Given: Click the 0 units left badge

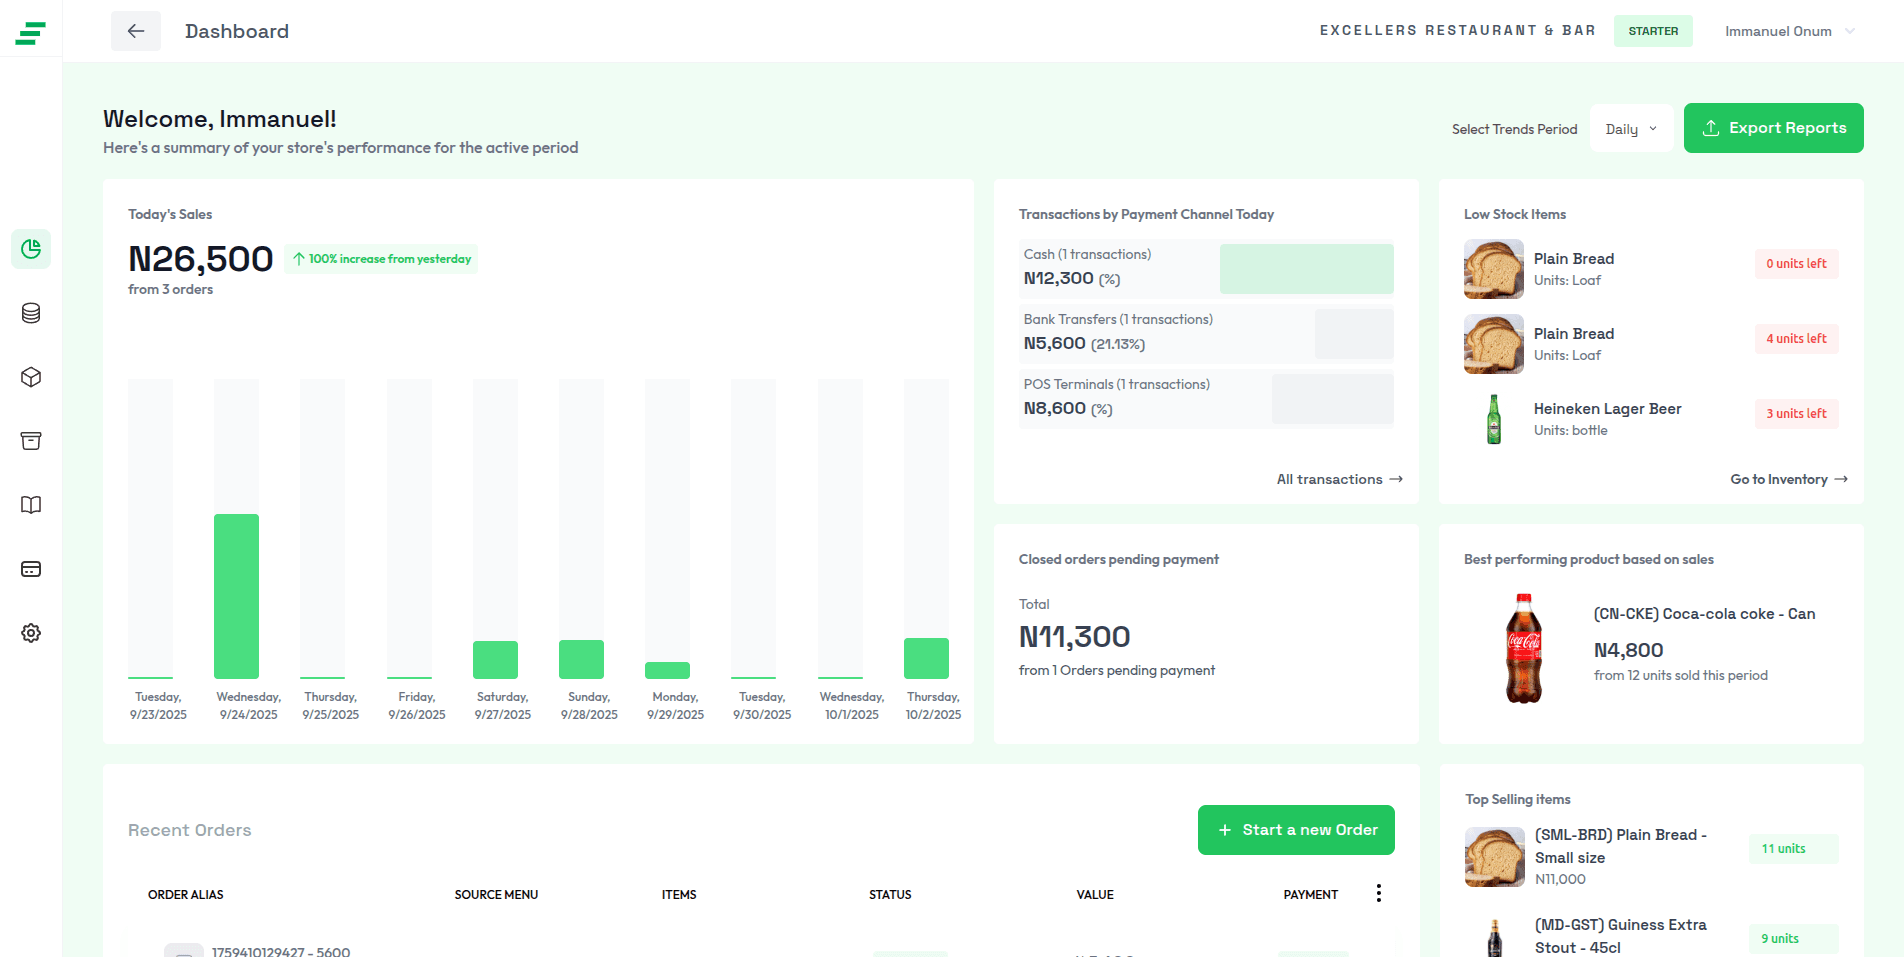Looking at the screenshot, I should coord(1796,264).
